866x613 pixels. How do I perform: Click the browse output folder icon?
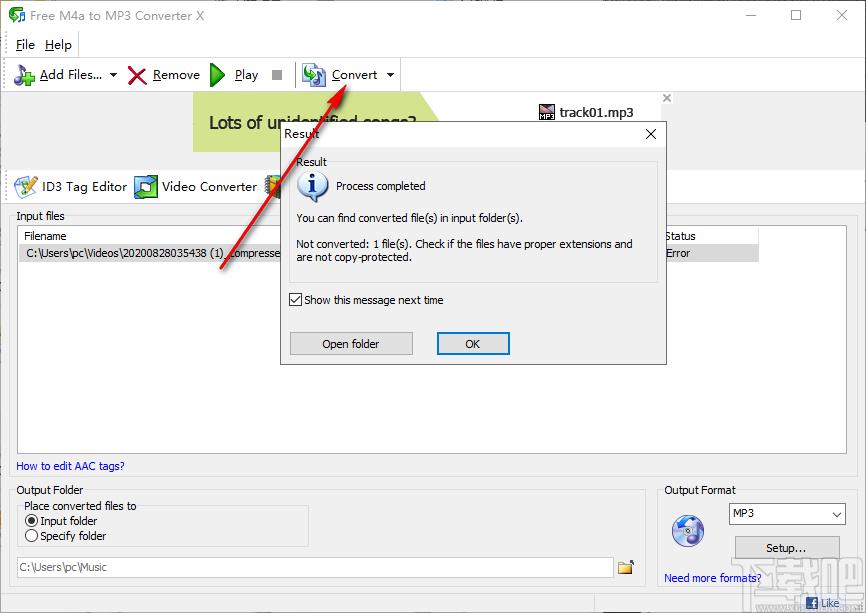[x=626, y=568]
